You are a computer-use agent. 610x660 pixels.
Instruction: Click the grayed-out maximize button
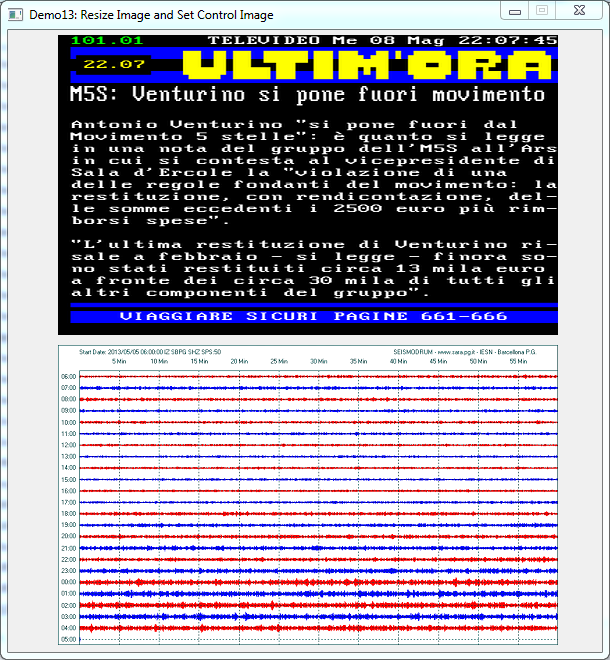[x=541, y=10]
